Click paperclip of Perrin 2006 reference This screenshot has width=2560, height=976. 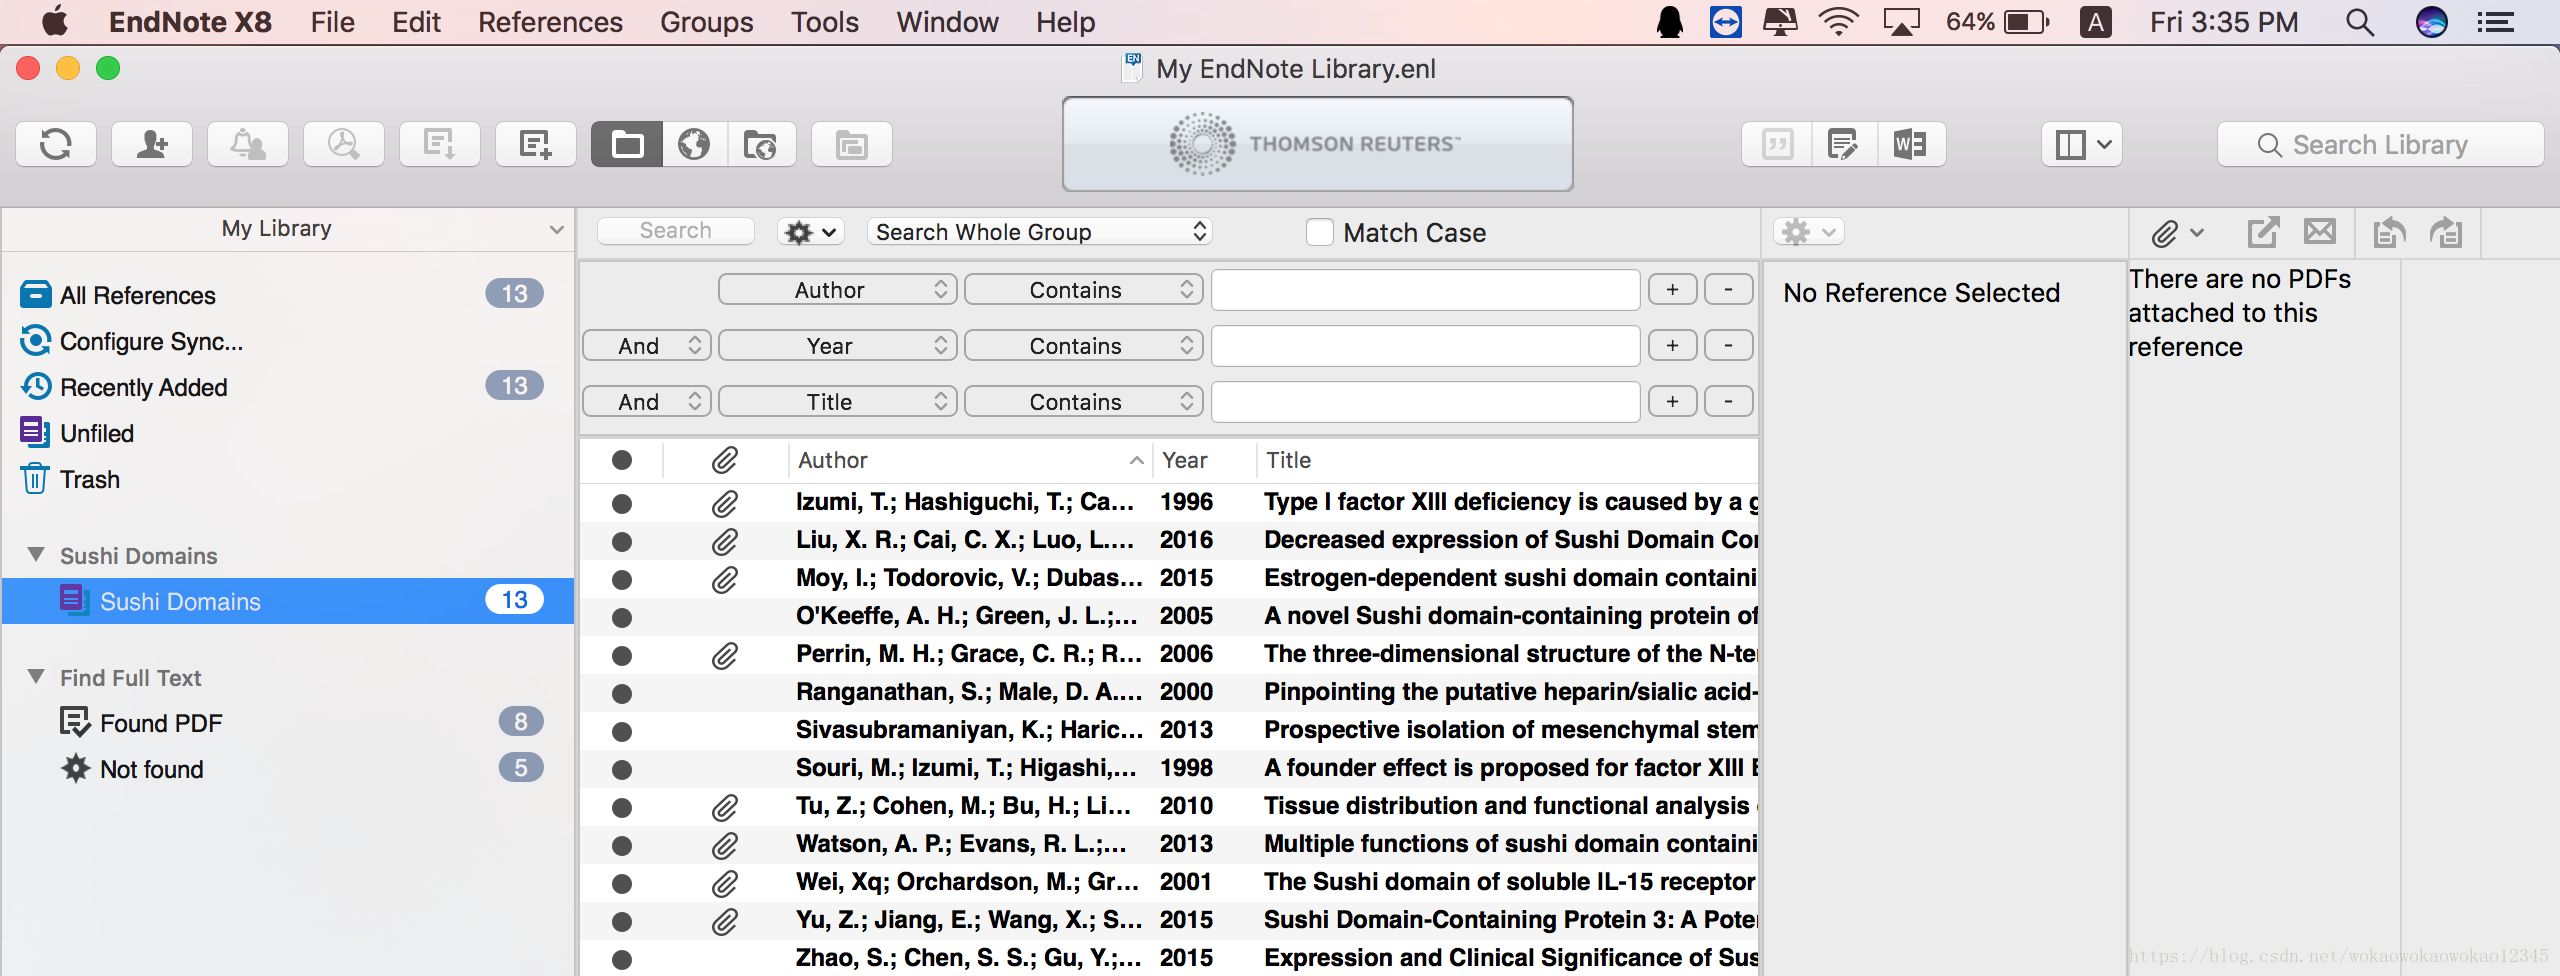coord(725,655)
